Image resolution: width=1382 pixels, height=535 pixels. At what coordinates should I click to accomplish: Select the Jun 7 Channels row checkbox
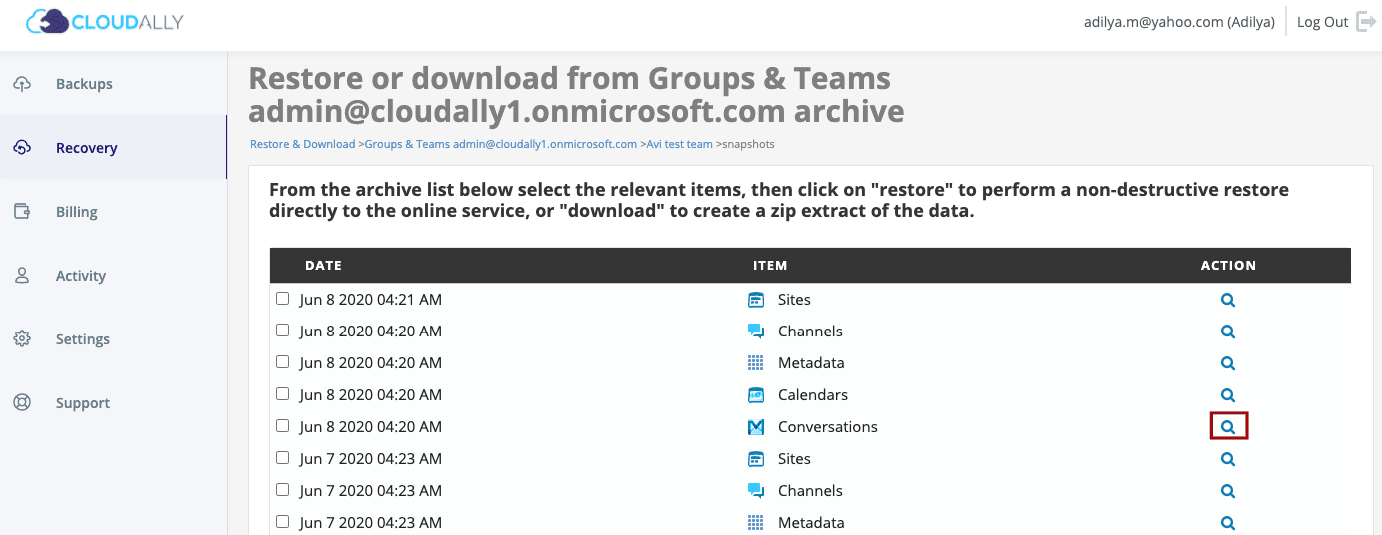283,490
